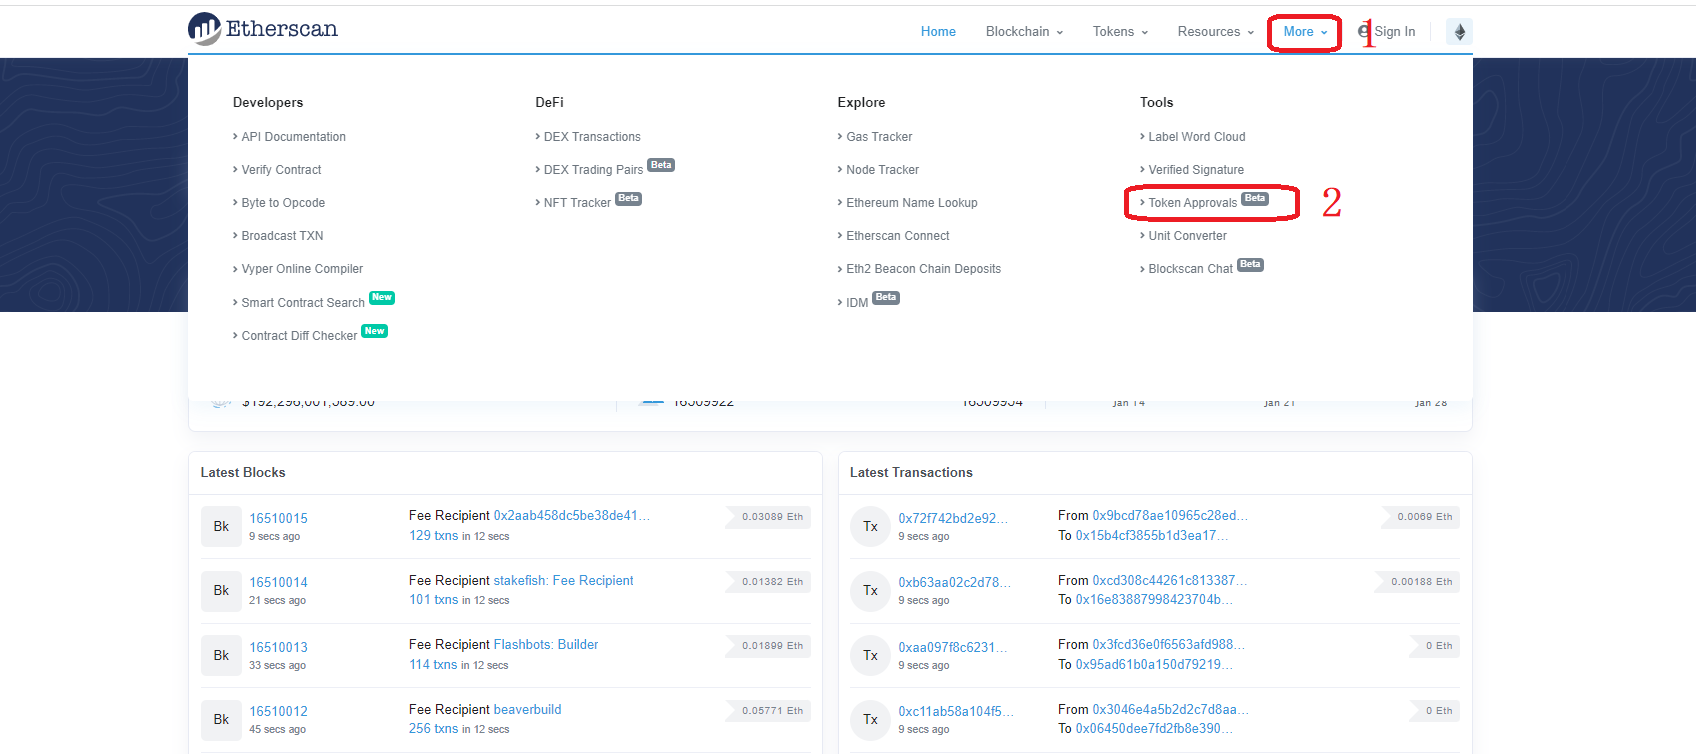The height and width of the screenshot is (756, 1696).
Task: Open sender address 0x3fcd36e0f6563afd988
Action: (x=1169, y=645)
